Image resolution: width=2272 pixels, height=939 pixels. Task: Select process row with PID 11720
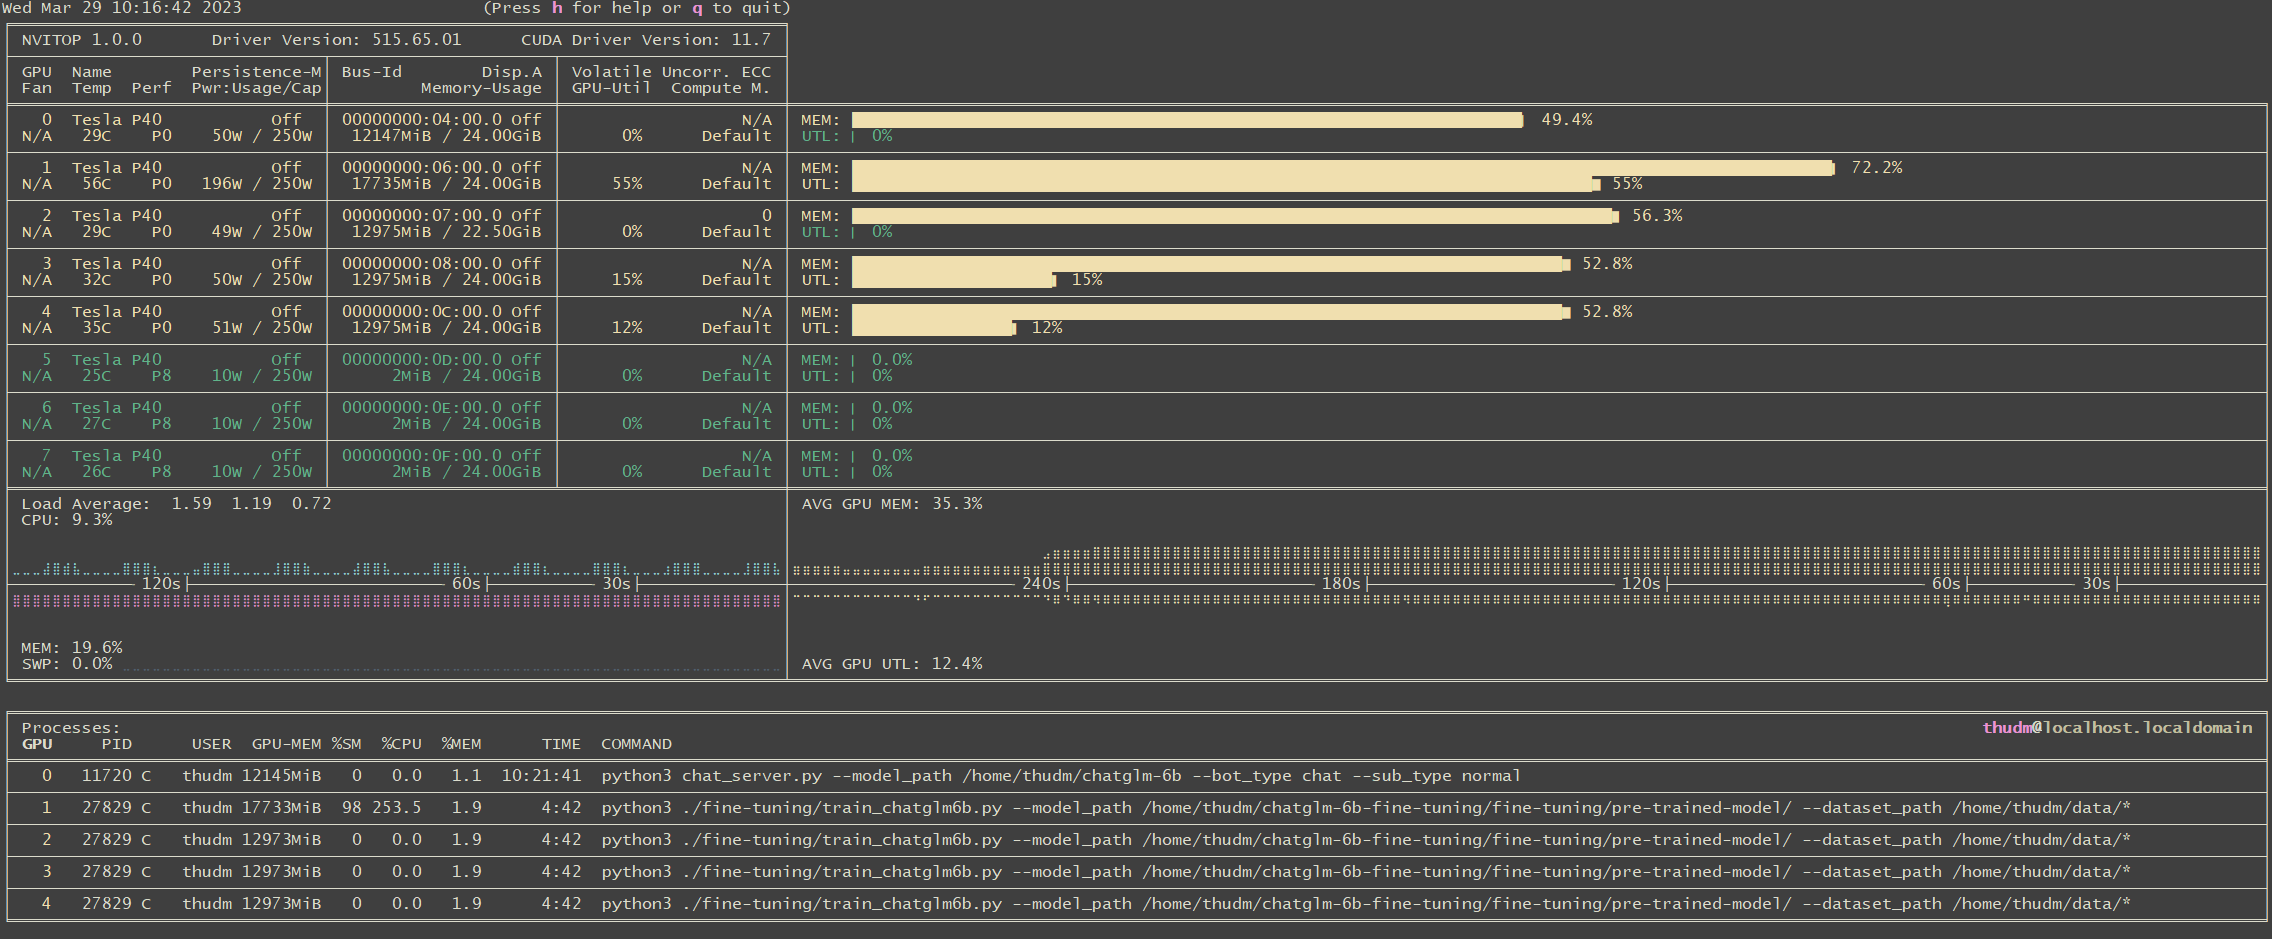click(x=1136, y=776)
